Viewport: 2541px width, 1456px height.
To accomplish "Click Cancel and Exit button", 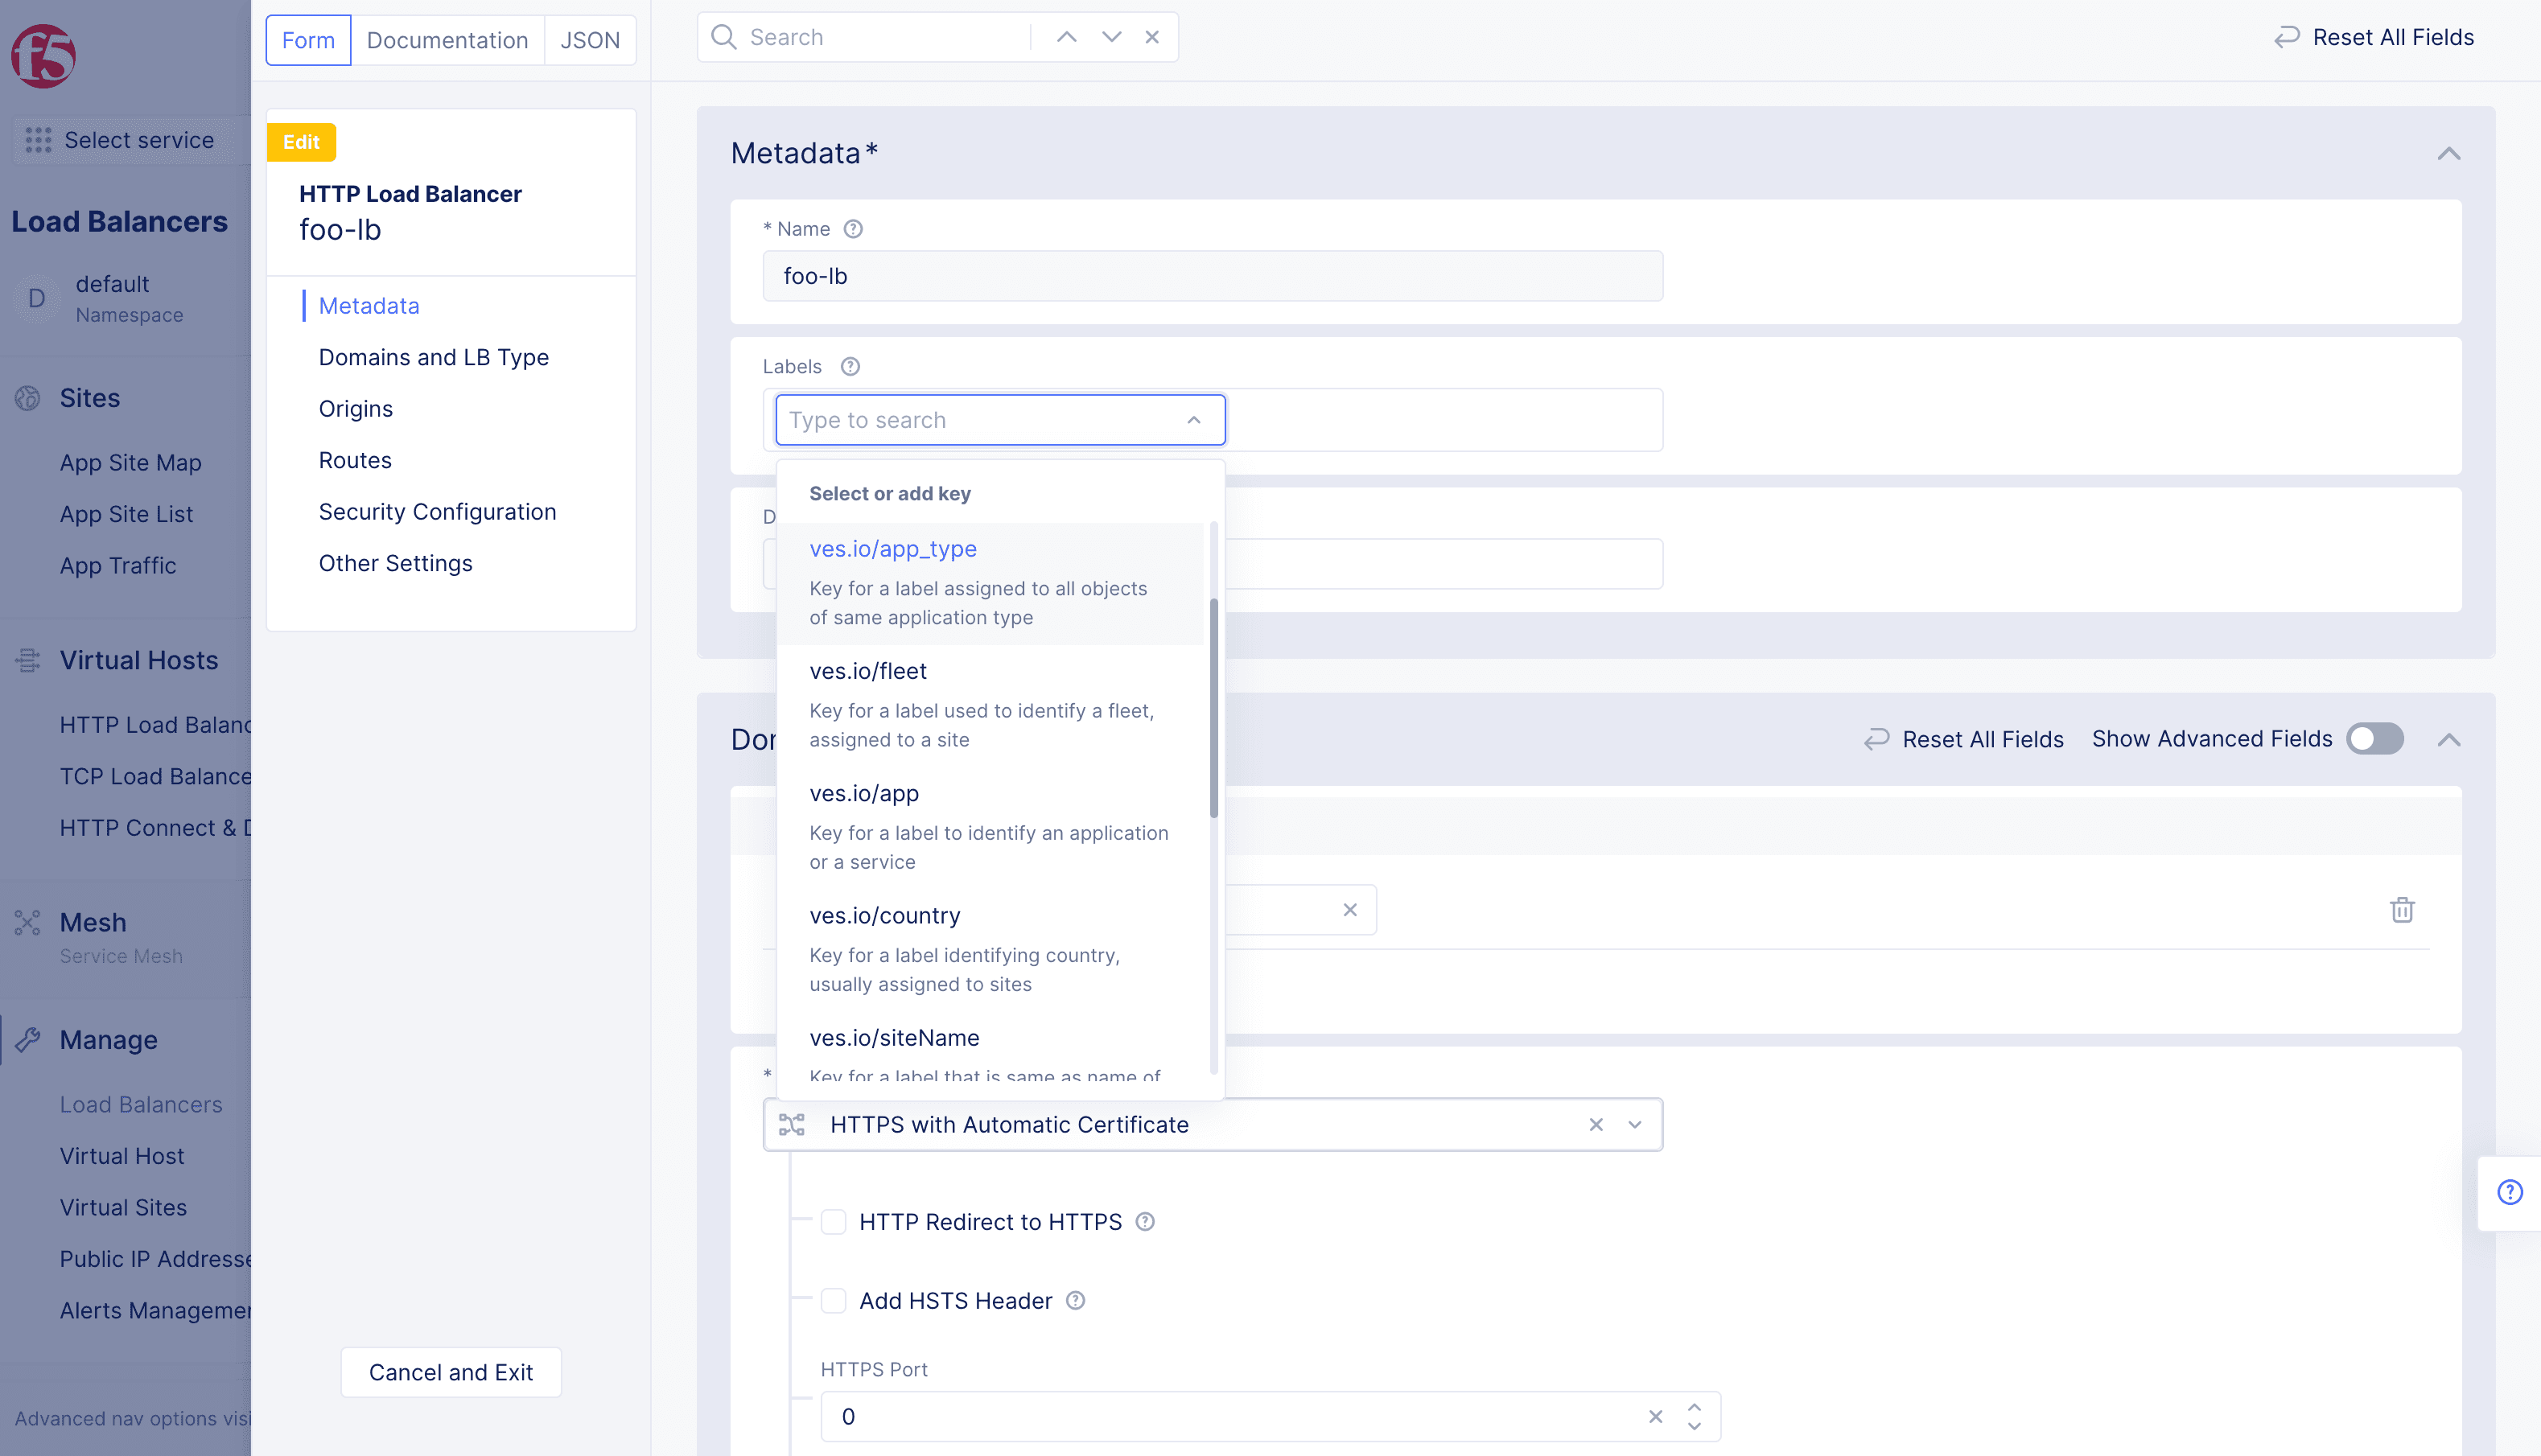I will 450,1372.
